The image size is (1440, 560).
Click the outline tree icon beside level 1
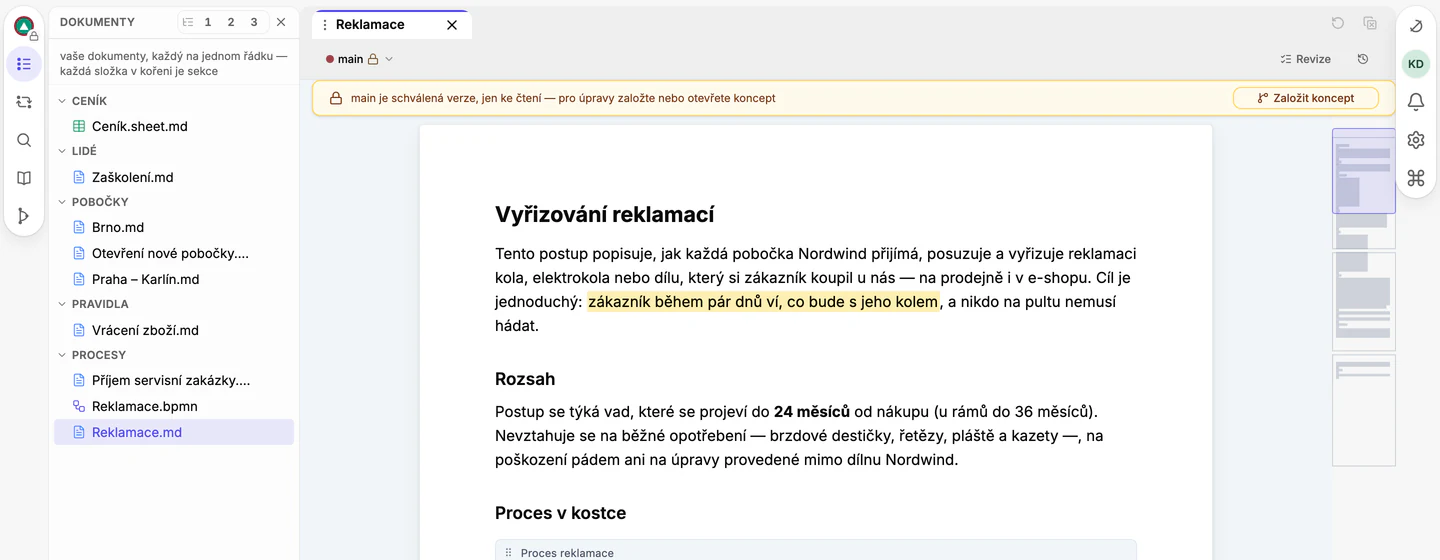tap(188, 22)
